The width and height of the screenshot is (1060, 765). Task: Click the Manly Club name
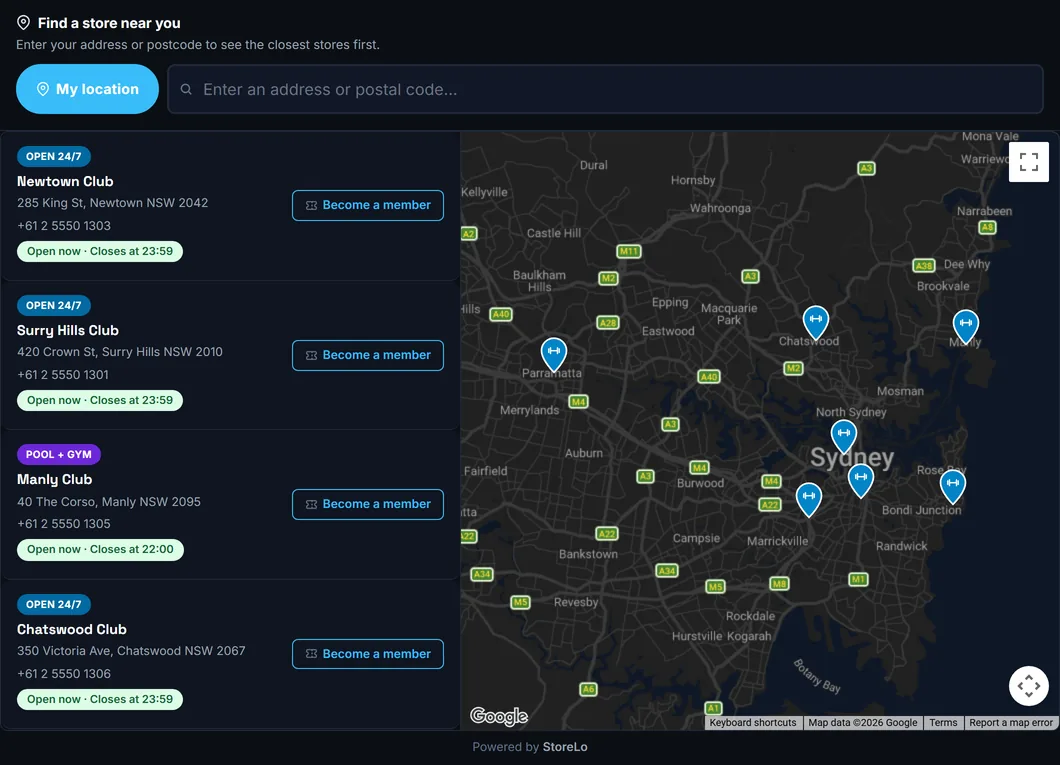[54, 479]
